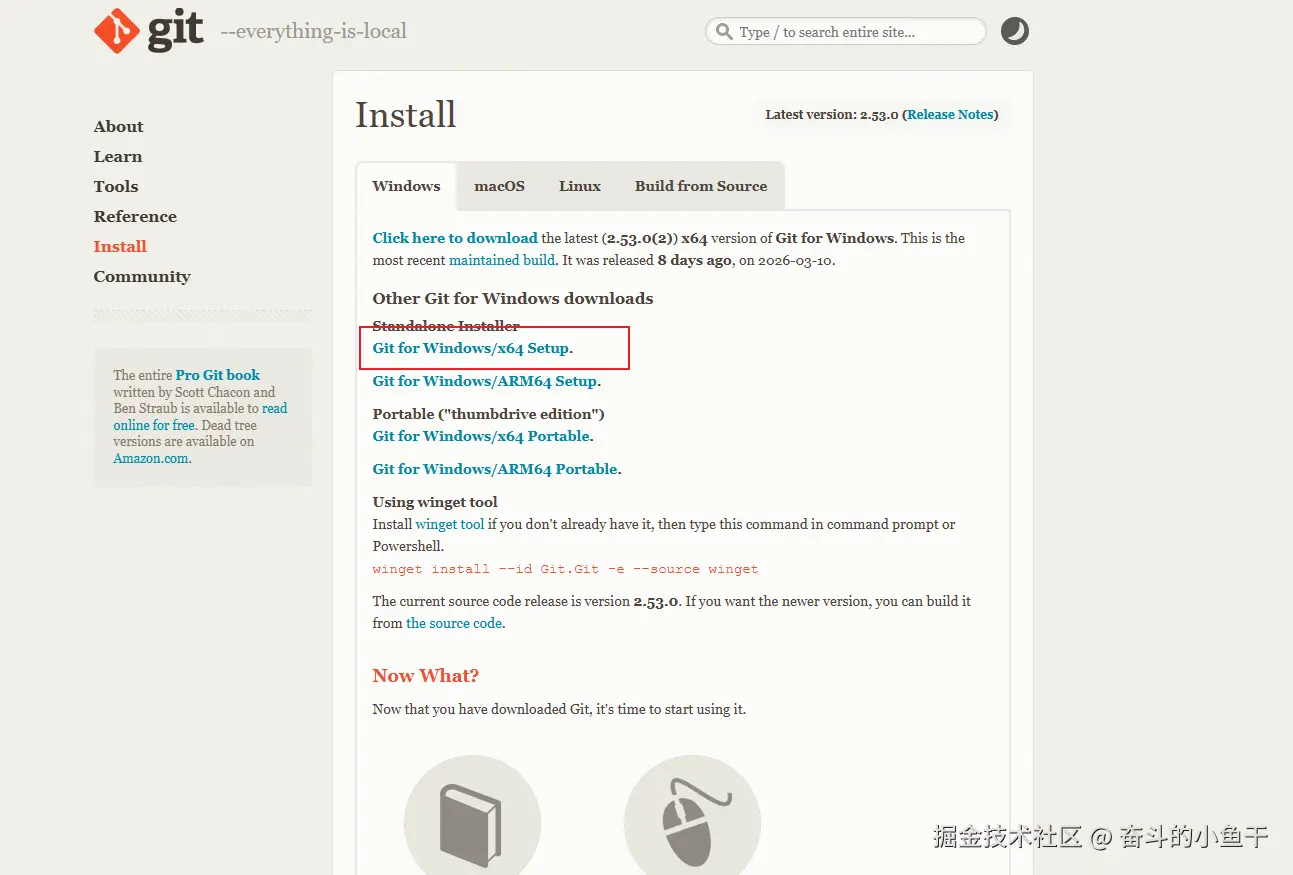Open the 'maintained build' link
Image resolution: width=1293 pixels, height=875 pixels.
point(502,260)
